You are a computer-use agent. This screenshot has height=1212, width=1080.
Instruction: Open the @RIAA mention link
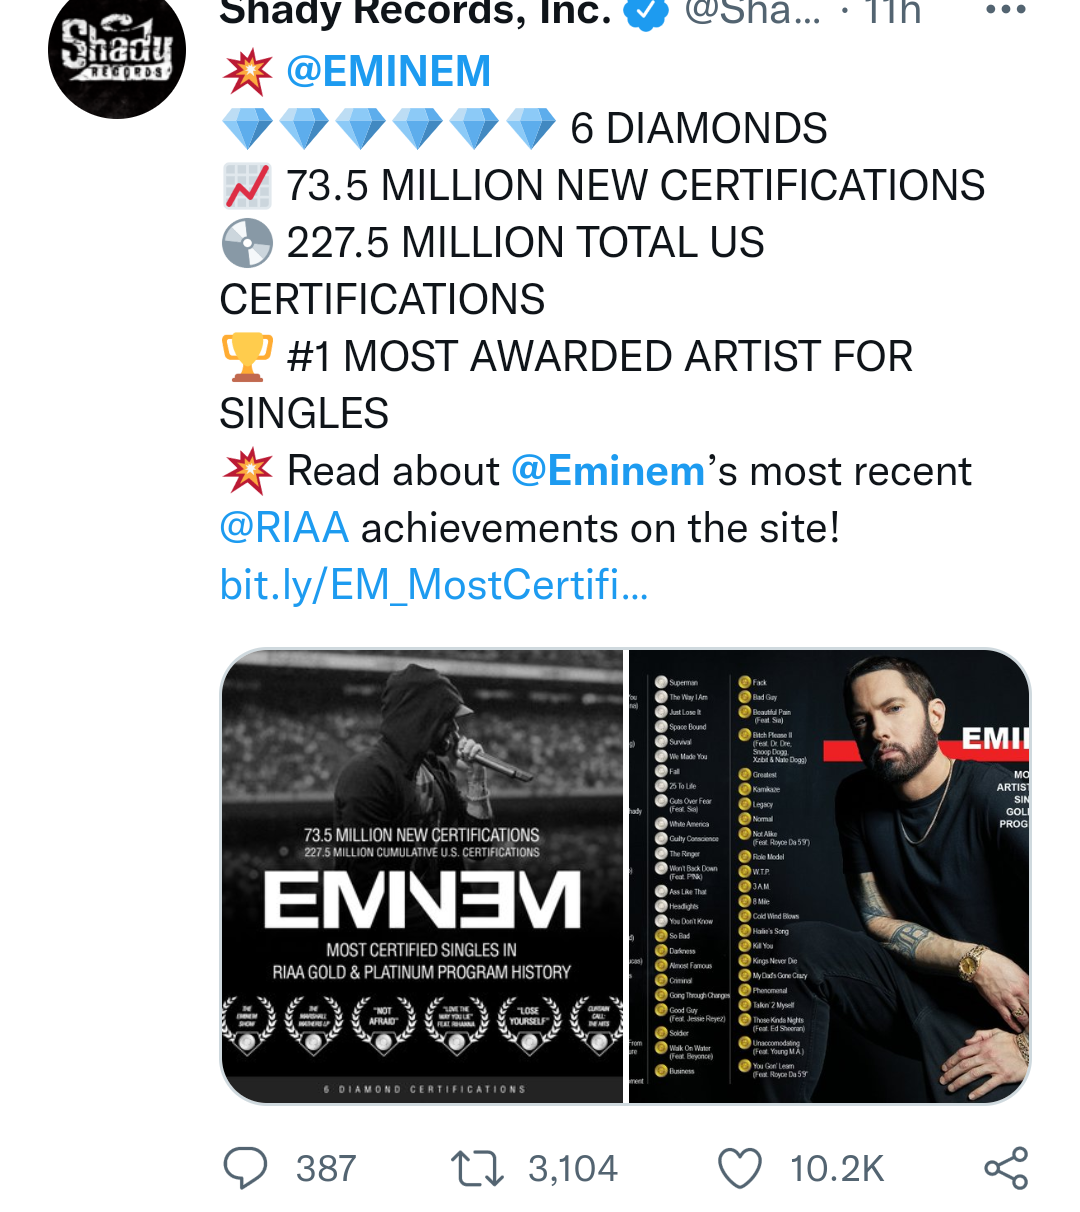click(x=284, y=528)
